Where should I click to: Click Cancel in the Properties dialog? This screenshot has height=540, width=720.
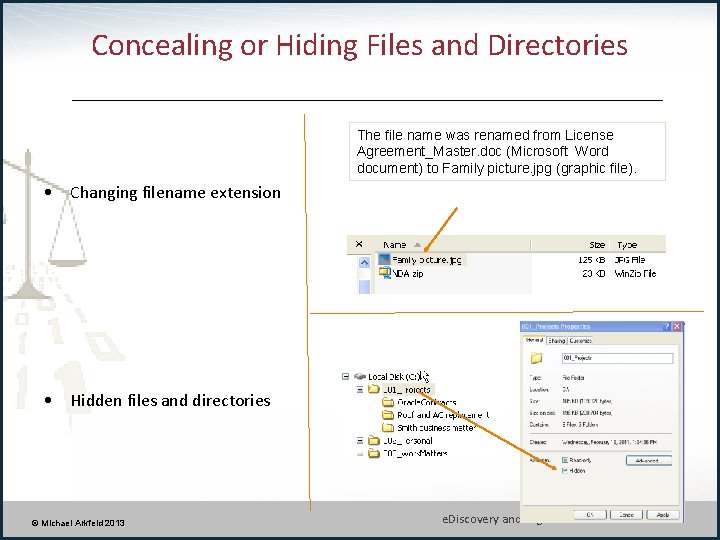[x=626, y=515]
